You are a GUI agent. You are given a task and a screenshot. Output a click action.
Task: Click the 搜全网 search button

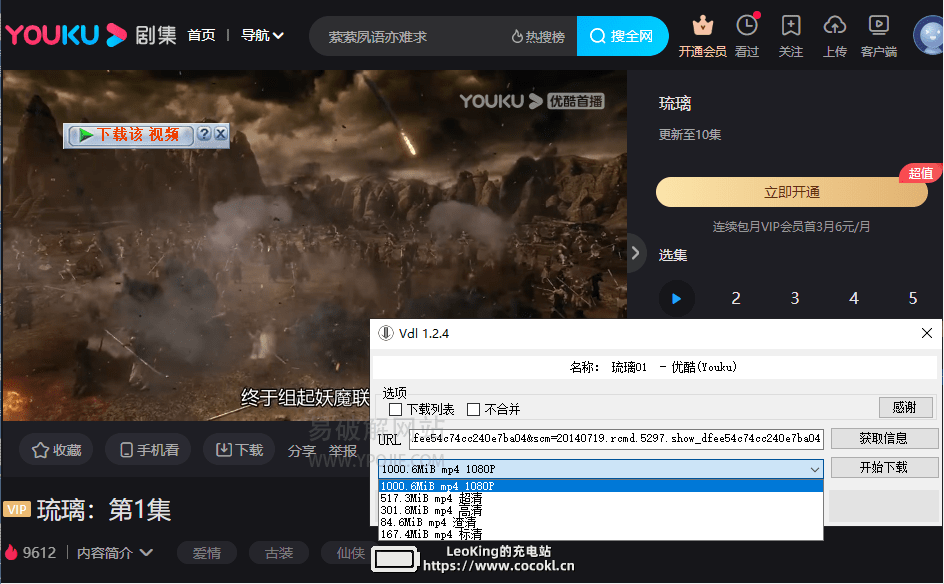click(x=622, y=36)
